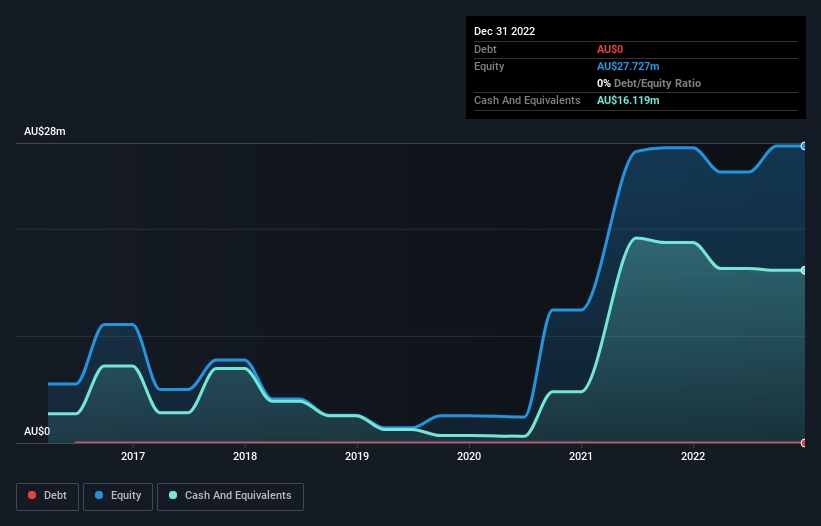
Task: Click the 2018 x-axis label
Action: [245, 456]
